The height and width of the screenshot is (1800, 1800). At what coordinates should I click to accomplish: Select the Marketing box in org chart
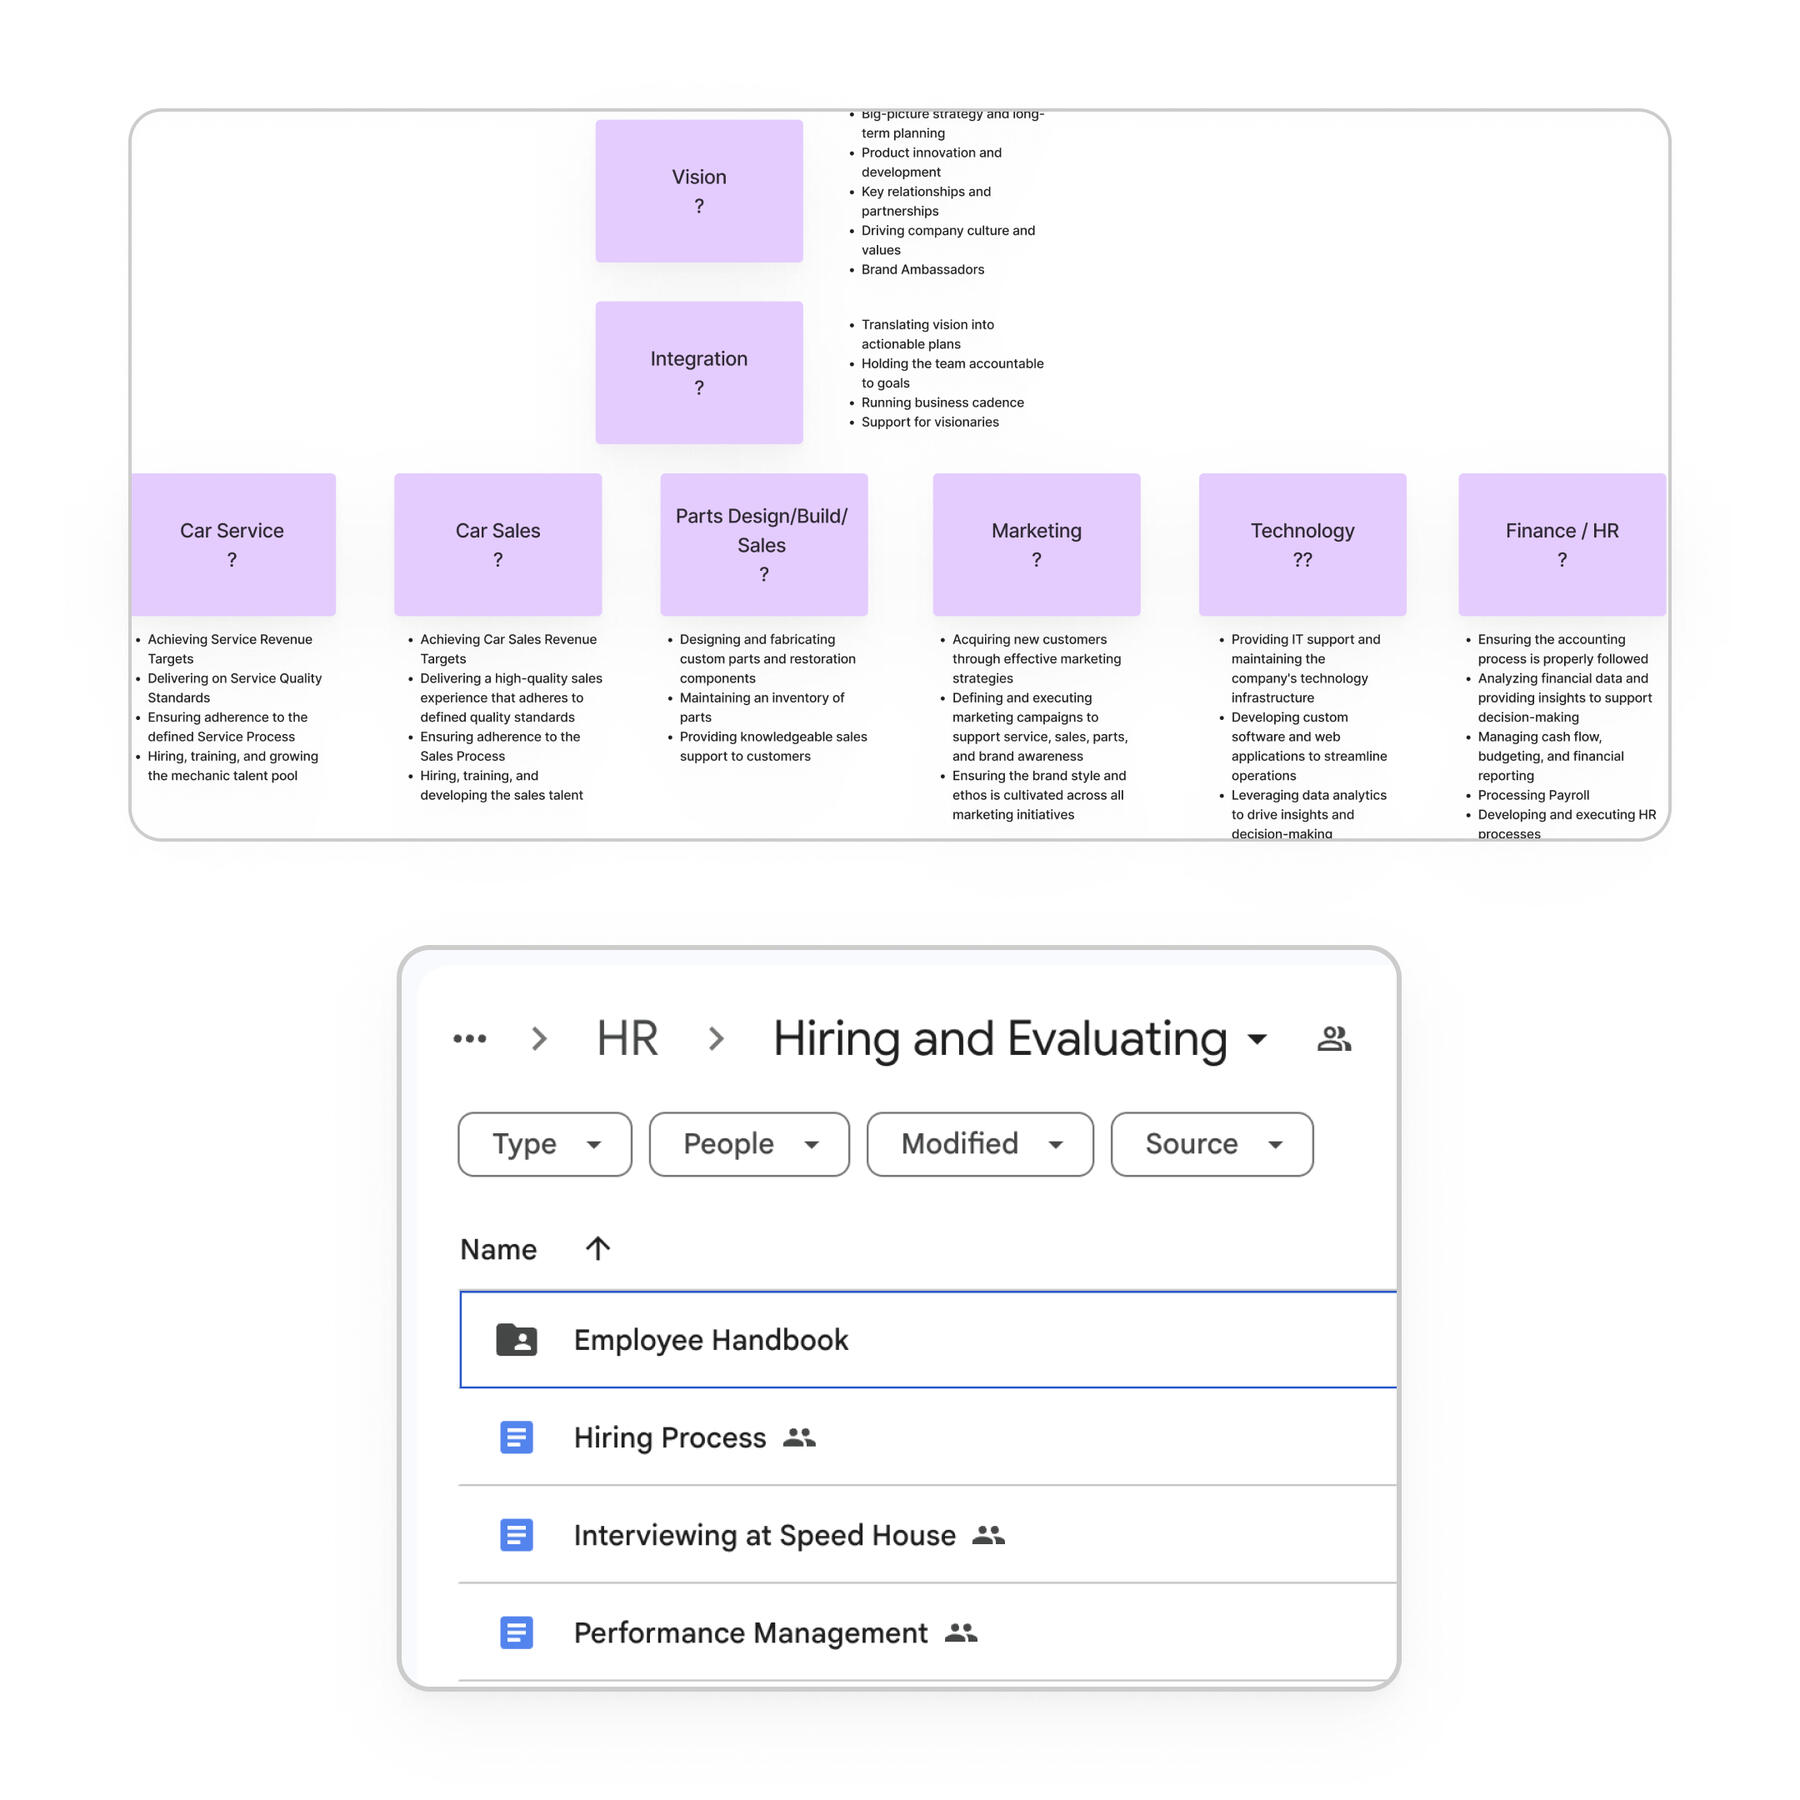pyautogui.click(x=1036, y=544)
